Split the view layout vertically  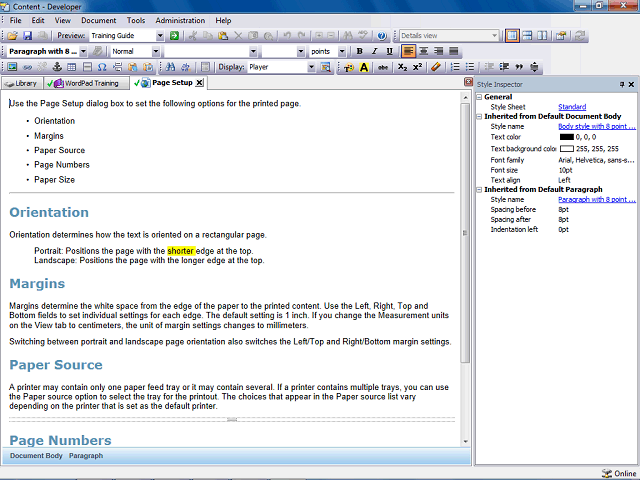click(542, 36)
